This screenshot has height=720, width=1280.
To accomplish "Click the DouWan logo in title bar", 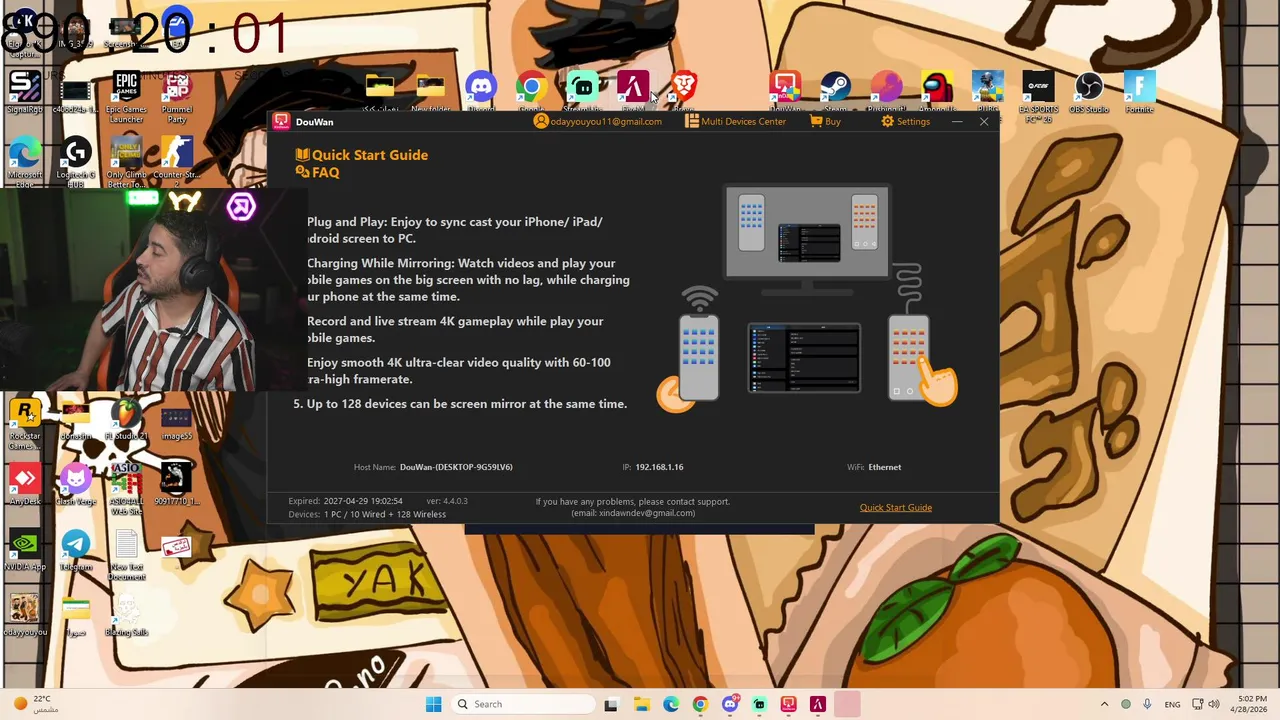I will pos(281,121).
